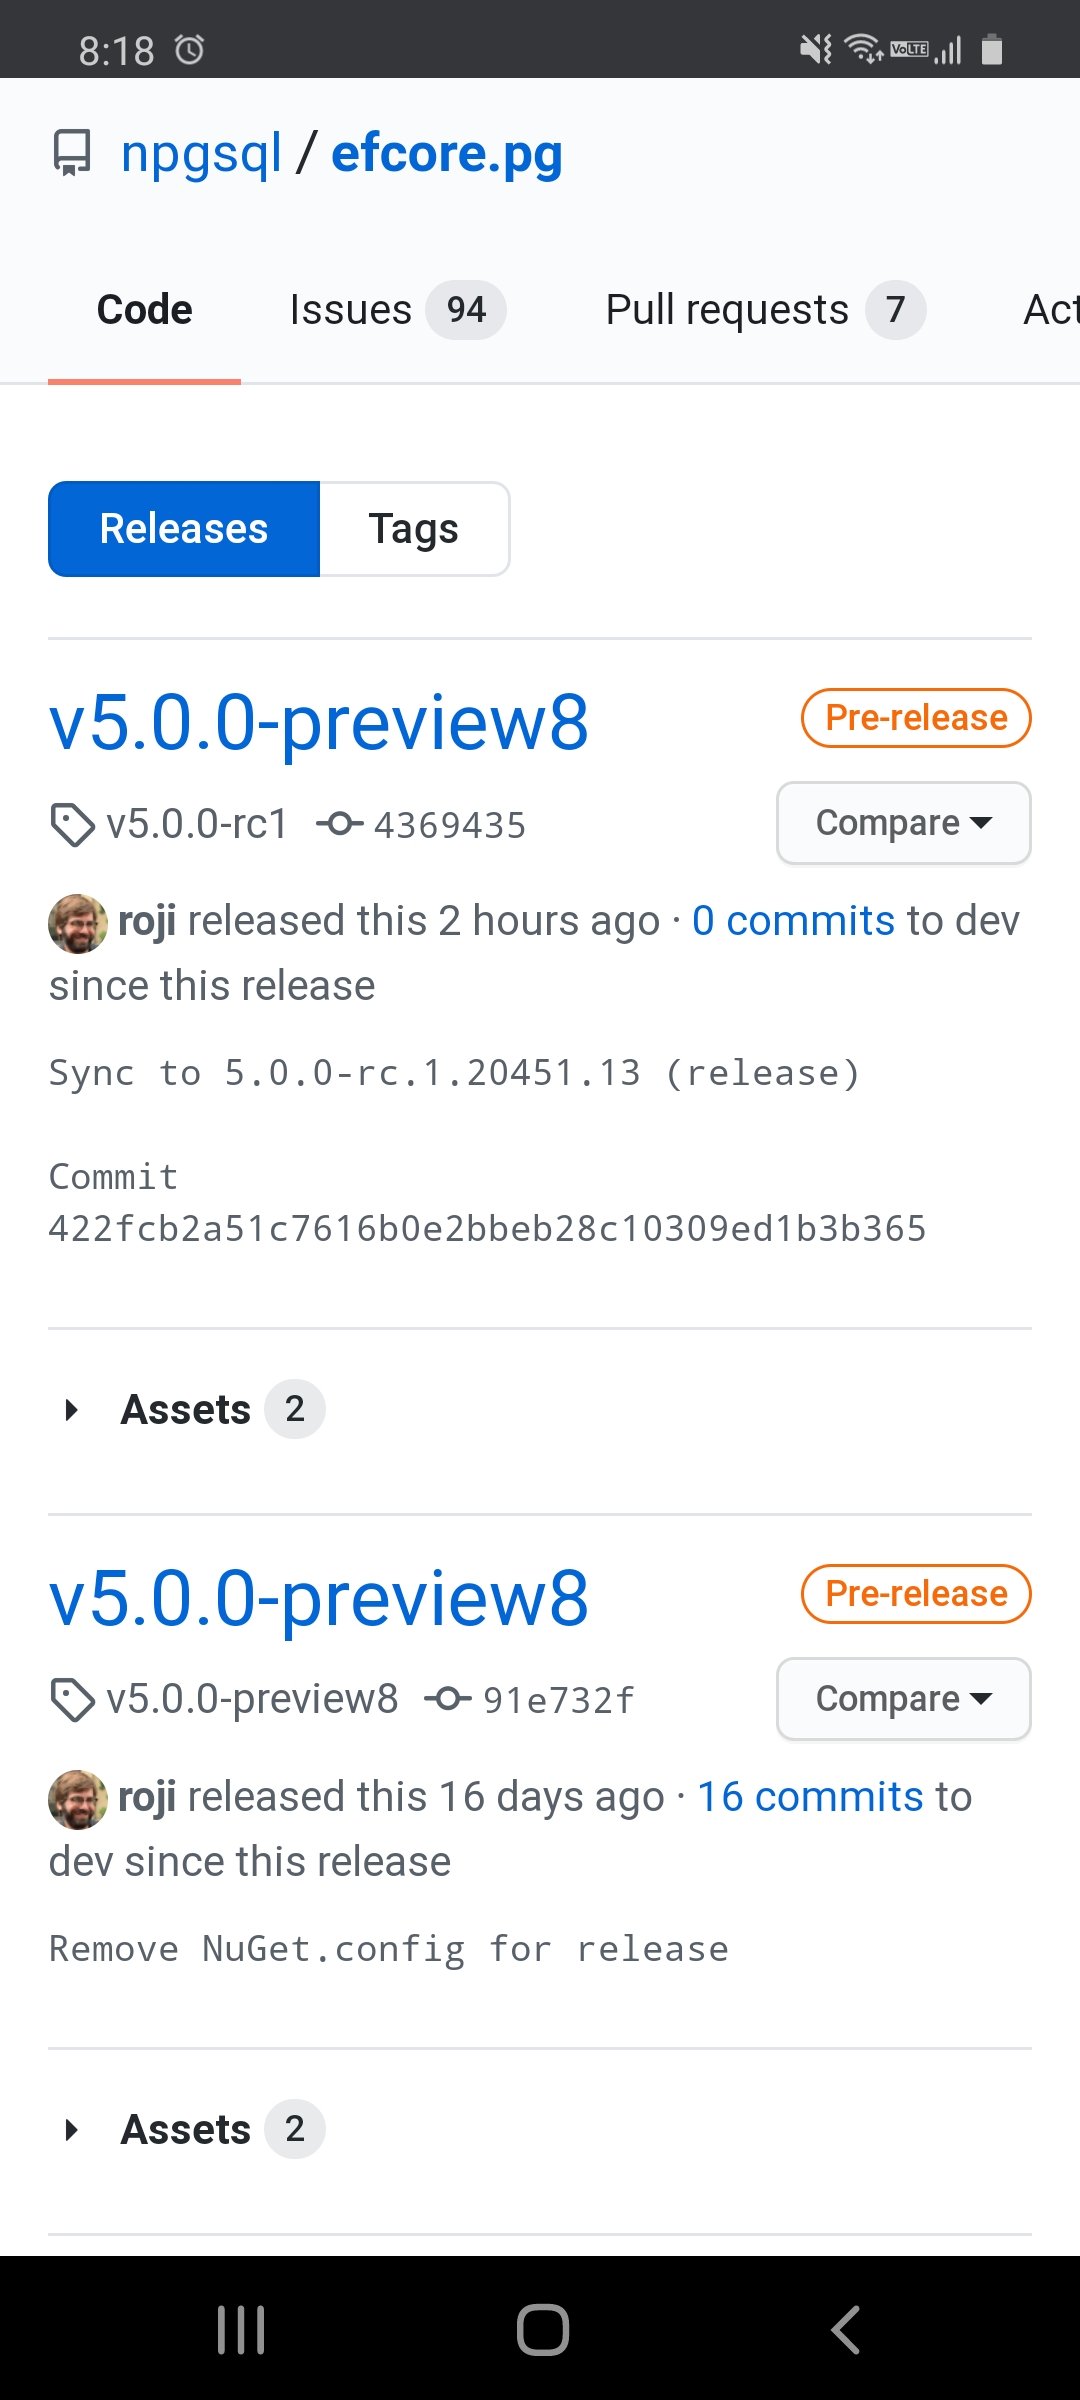Tap the navigation bar back button
The image size is (1080, 2400).
[845, 2328]
